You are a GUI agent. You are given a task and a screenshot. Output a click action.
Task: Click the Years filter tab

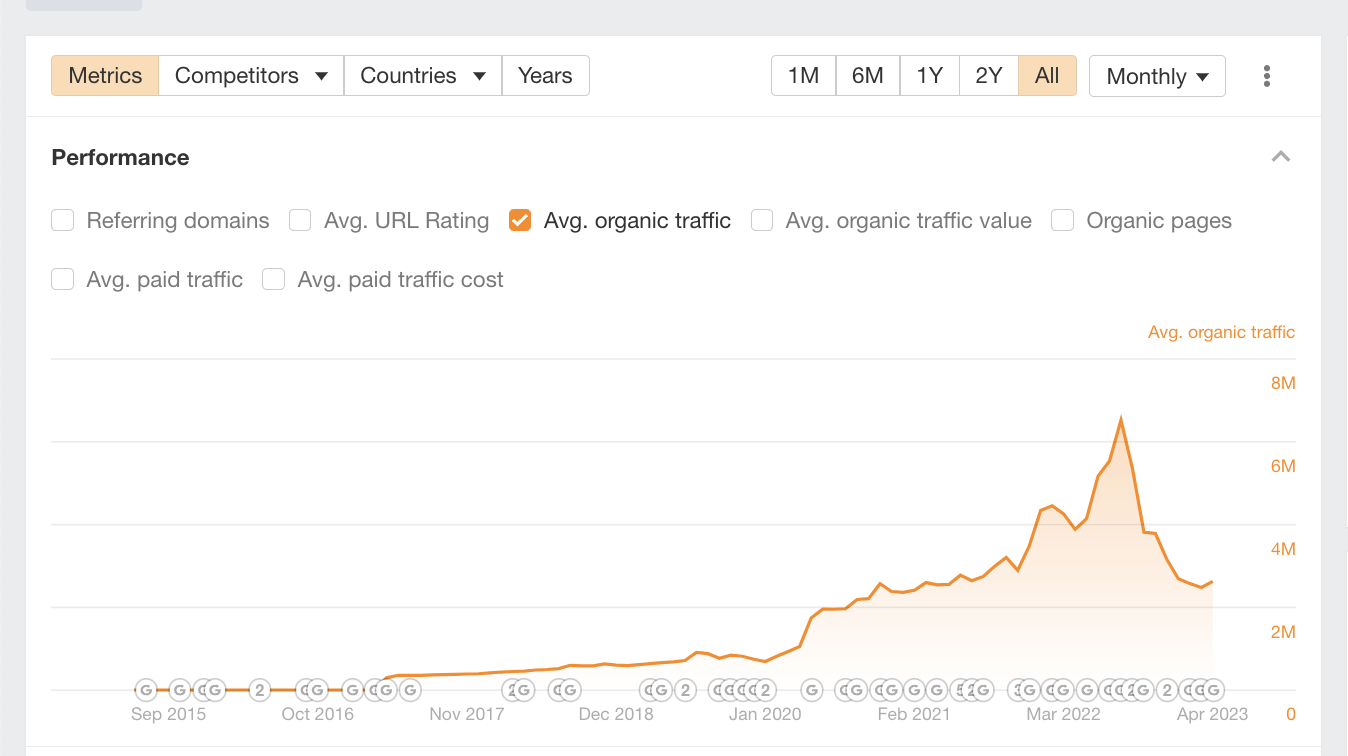[x=545, y=75]
